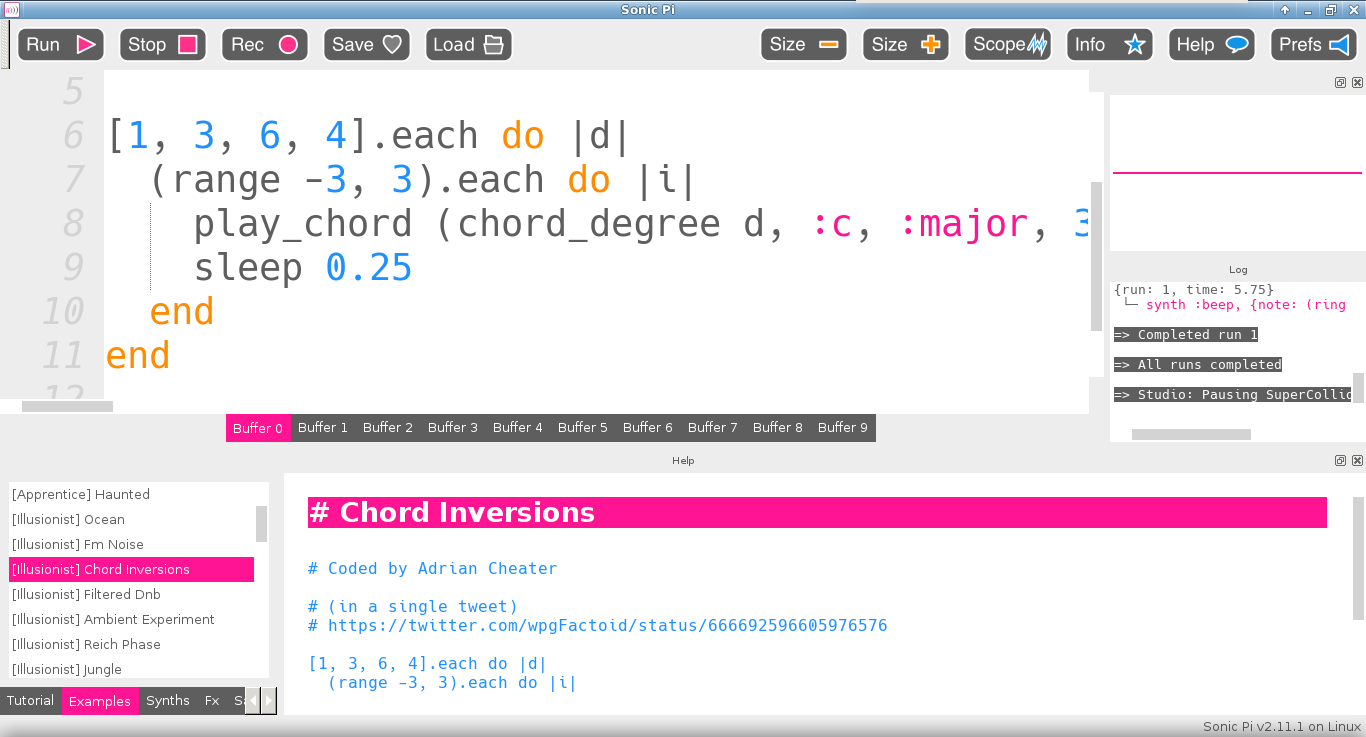Switch to Buffer 5 tab

(x=583, y=428)
